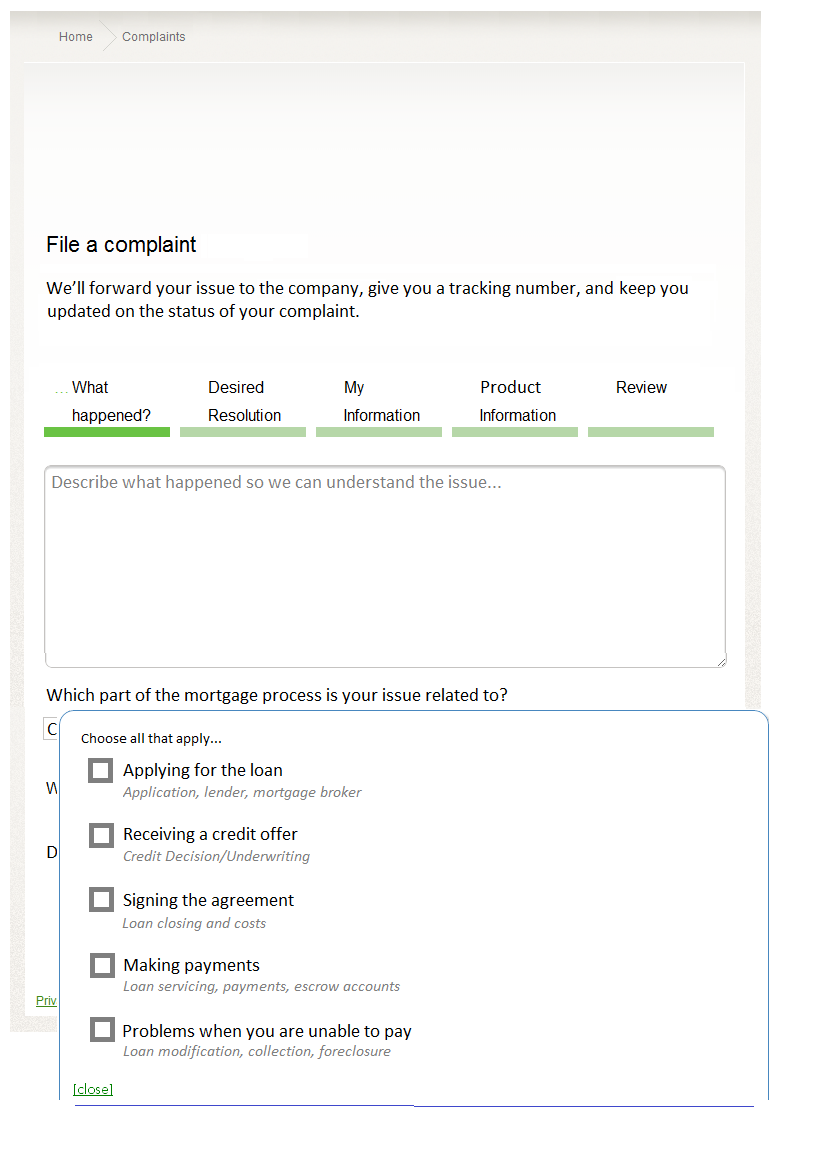
Task: Click the progress bar segment under Review
Action: 650,432
